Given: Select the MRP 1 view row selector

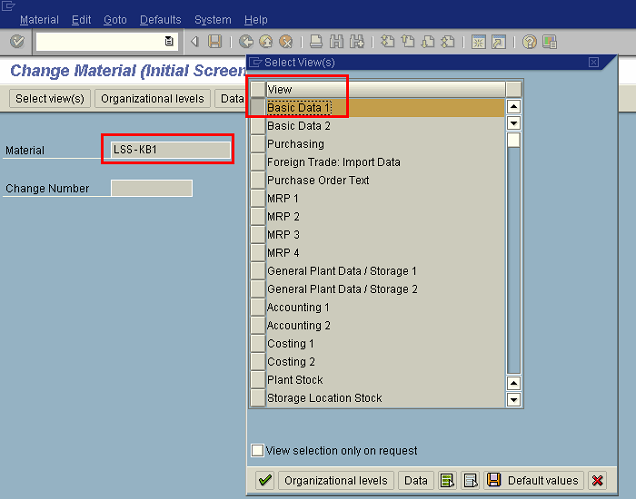Looking at the screenshot, I should pyautogui.click(x=258, y=198).
